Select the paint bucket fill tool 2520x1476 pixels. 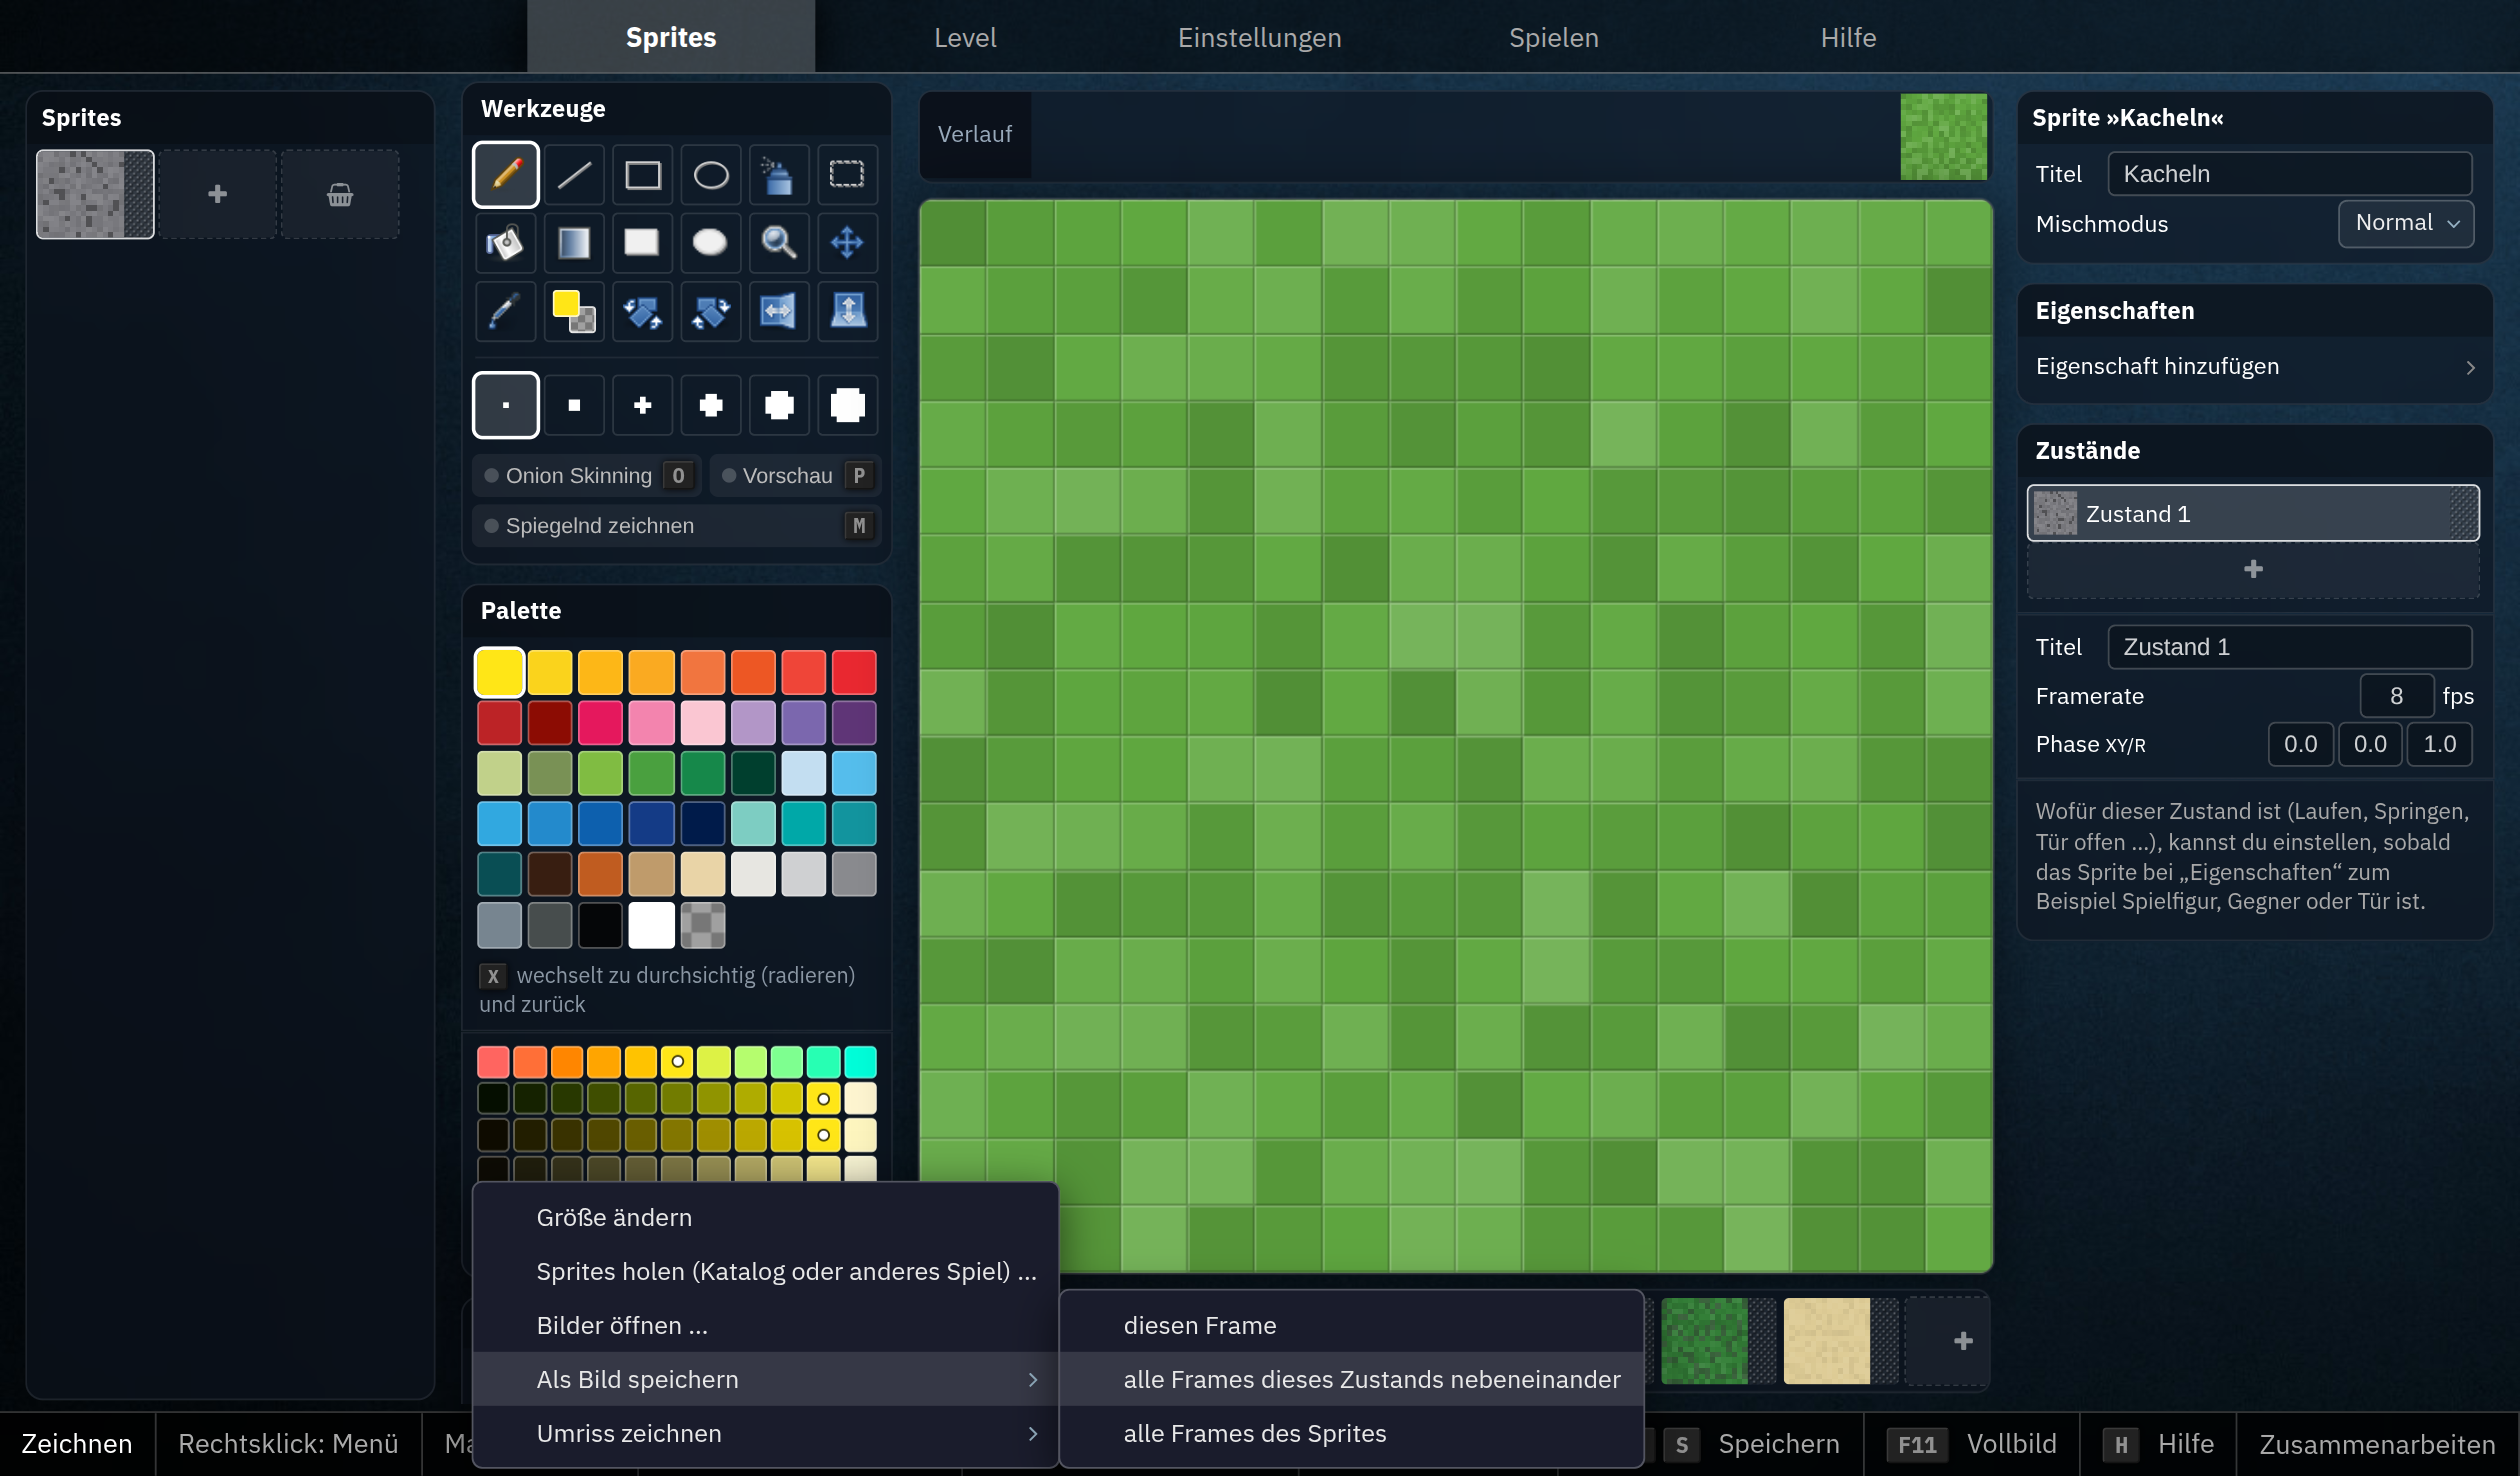pyautogui.click(x=505, y=243)
